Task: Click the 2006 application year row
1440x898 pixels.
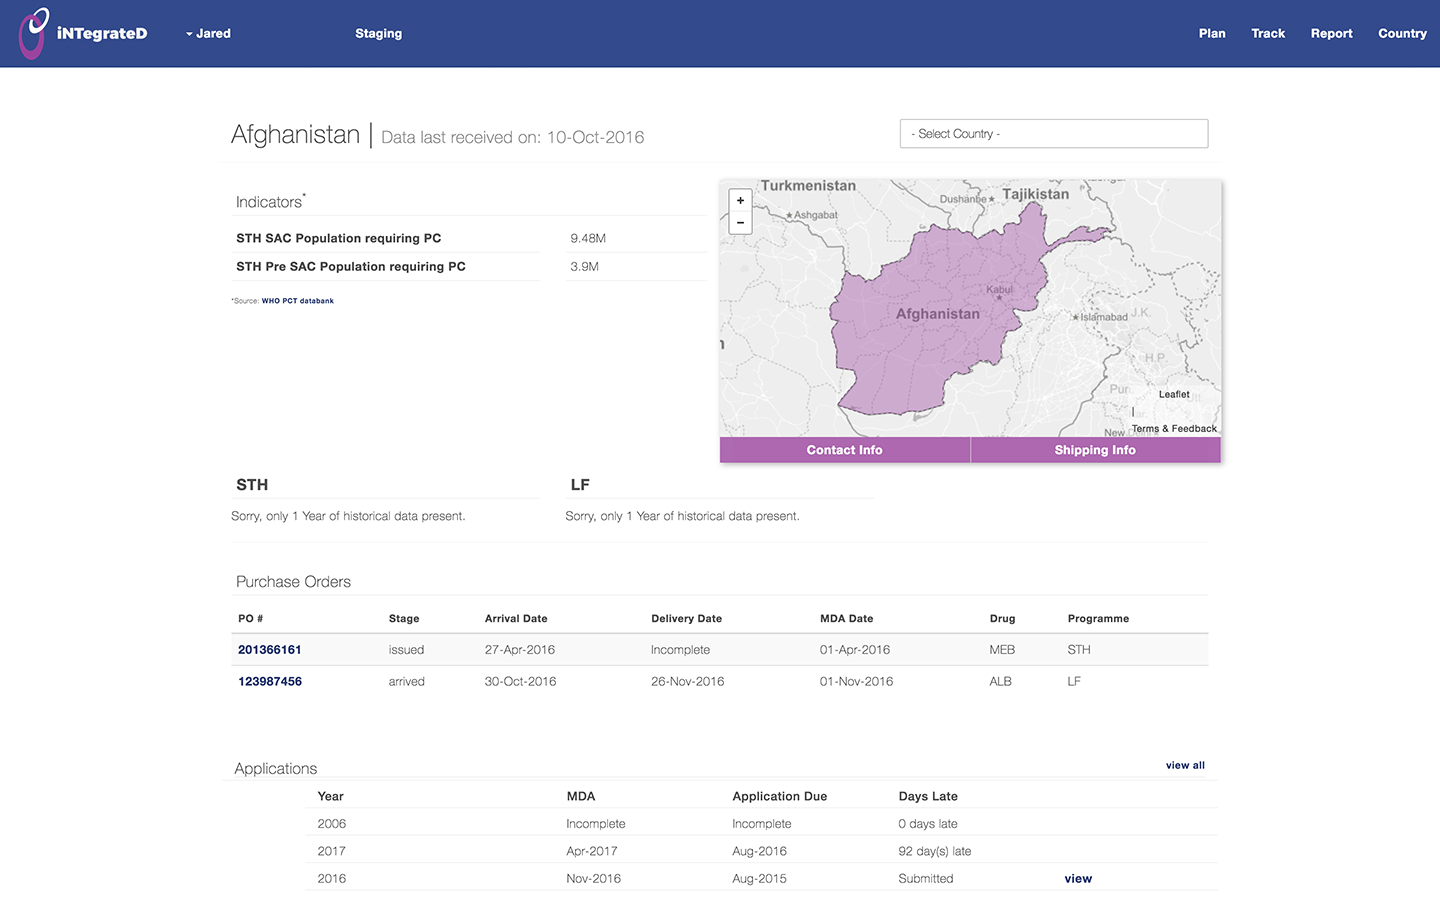Action: [x=761, y=824]
